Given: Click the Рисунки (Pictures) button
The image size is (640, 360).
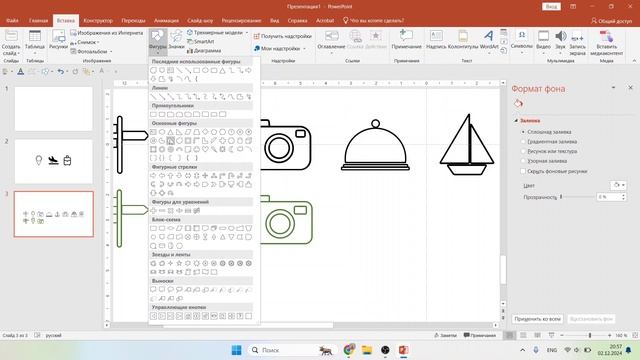Looking at the screenshot, I should point(58,40).
